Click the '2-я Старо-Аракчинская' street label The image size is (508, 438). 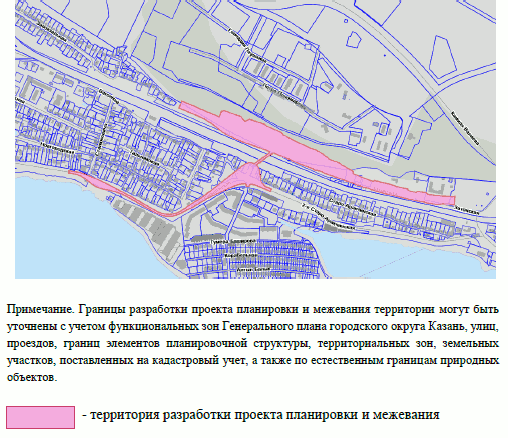coord(327,216)
